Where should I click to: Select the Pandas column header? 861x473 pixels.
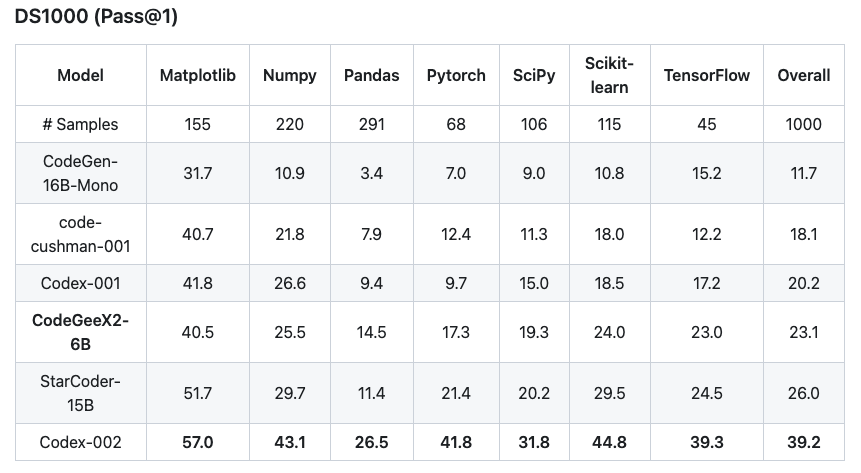coord(372,75)
